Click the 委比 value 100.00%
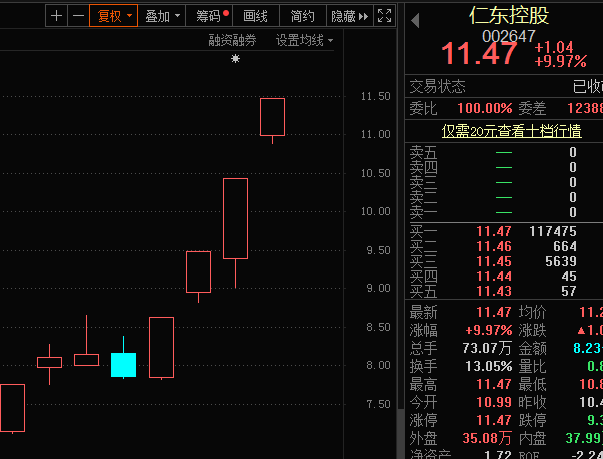The image size is (603, 459). (485, 108)
